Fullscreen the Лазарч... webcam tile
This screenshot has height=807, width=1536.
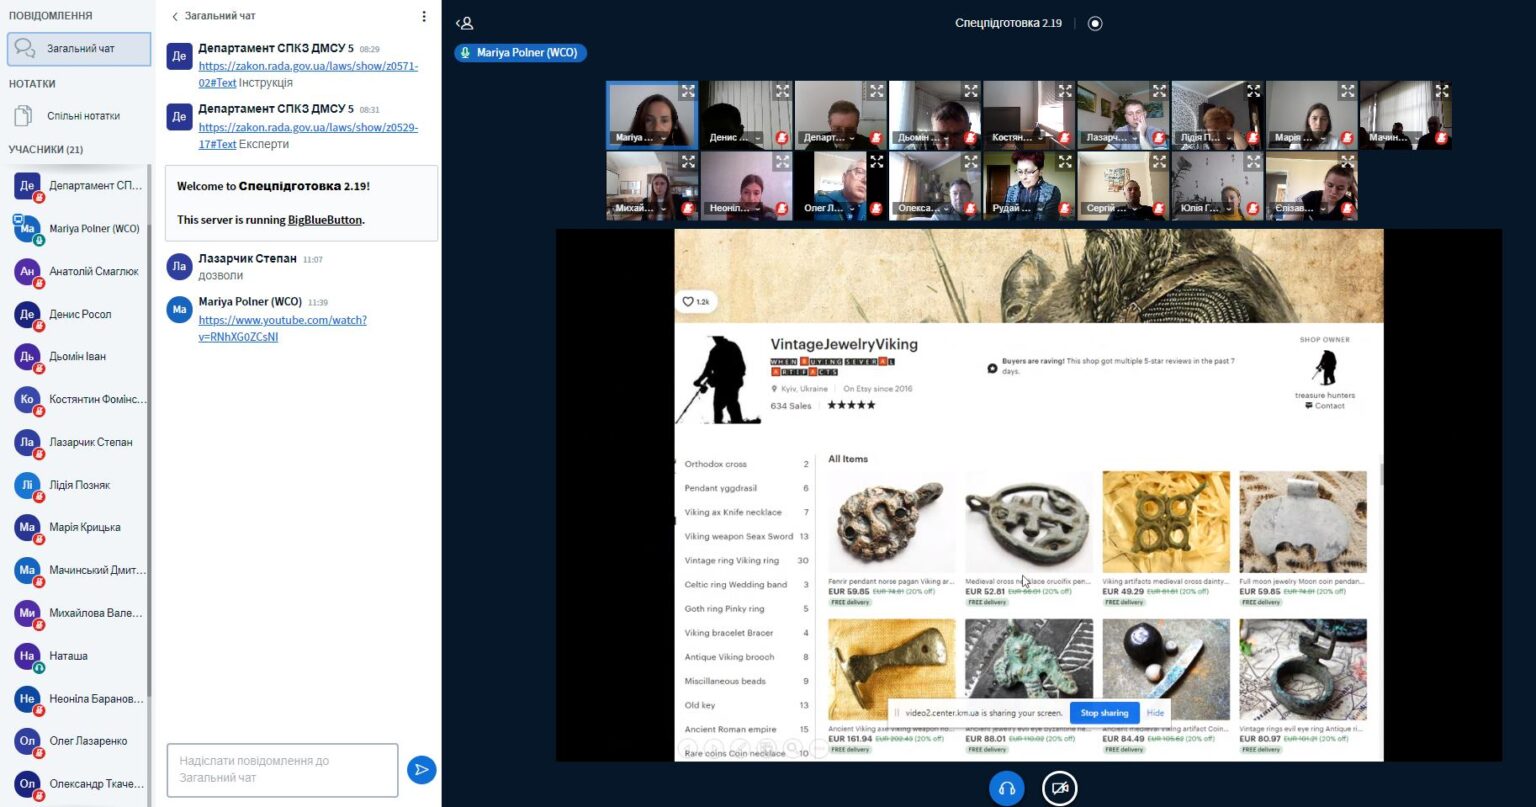click(1159, 91)
